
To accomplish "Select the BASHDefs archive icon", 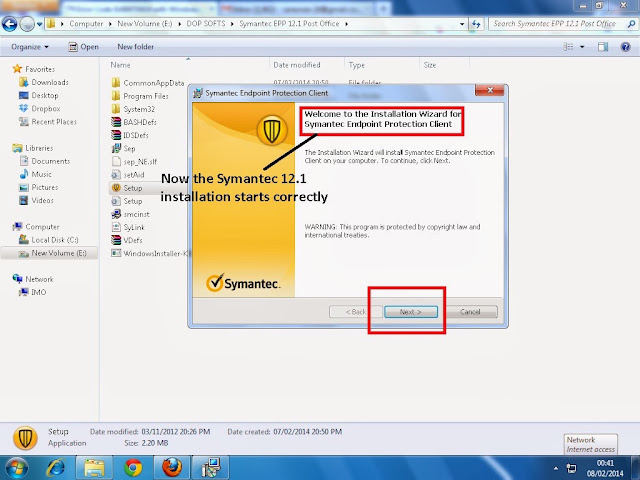I will pos(116,122).
